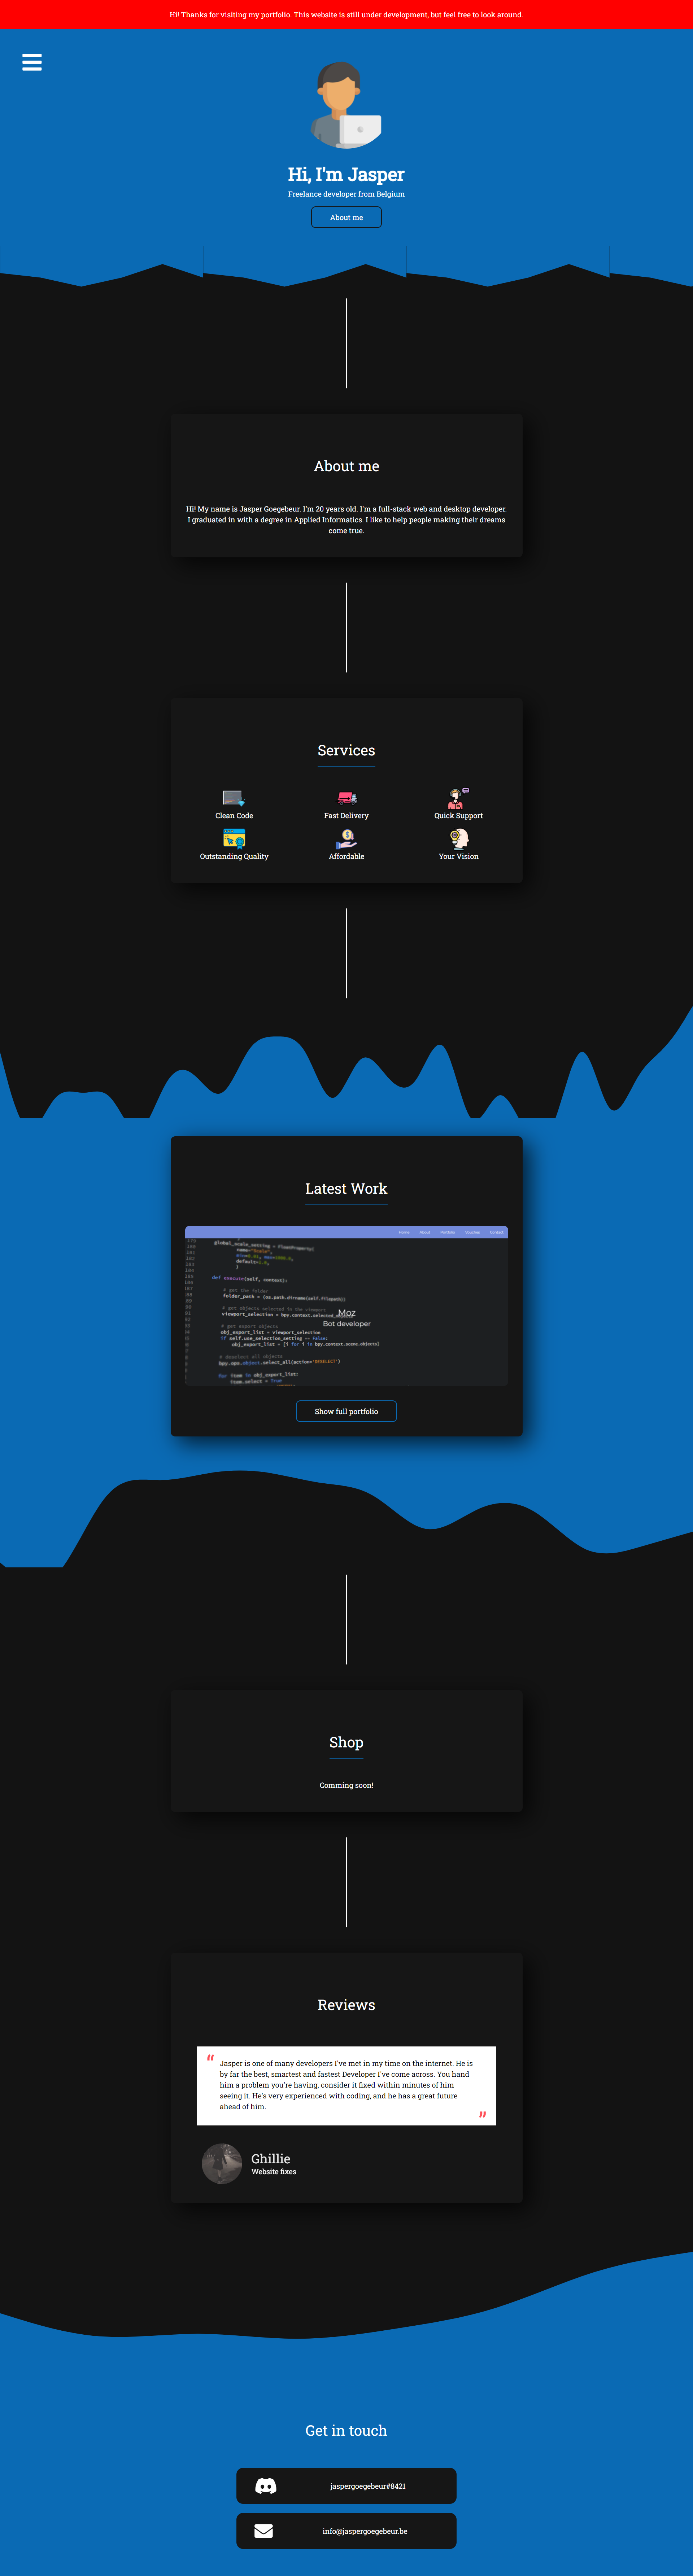Select the Home tab in portfolio preview
This screenshot has height=2576, width=693.
[404, 1232]
